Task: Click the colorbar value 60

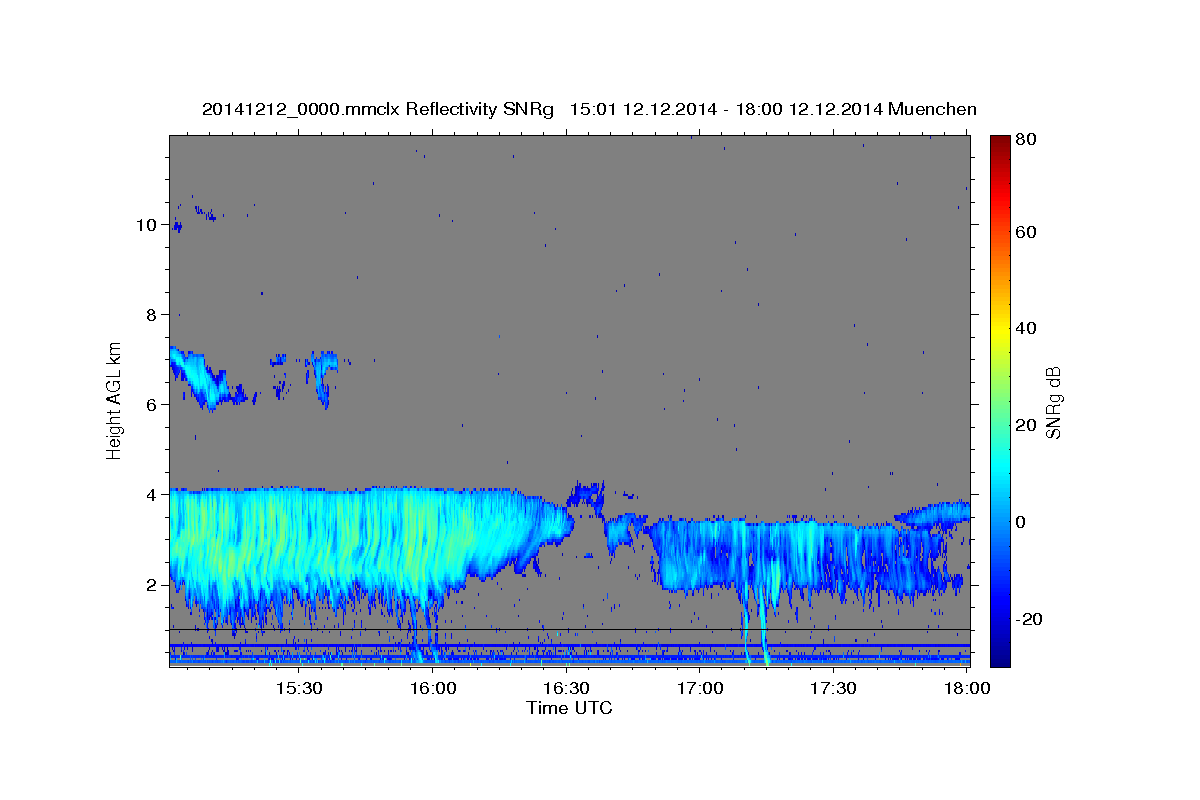Action: click(1027, 232)
